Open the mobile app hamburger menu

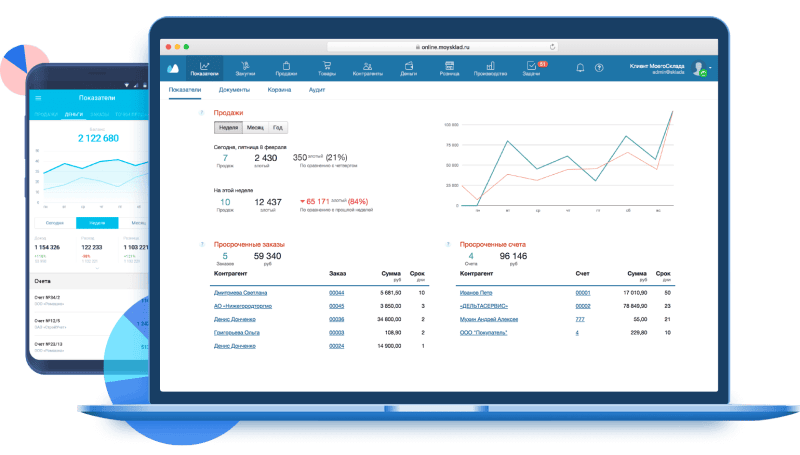click(x=39, y=98)
